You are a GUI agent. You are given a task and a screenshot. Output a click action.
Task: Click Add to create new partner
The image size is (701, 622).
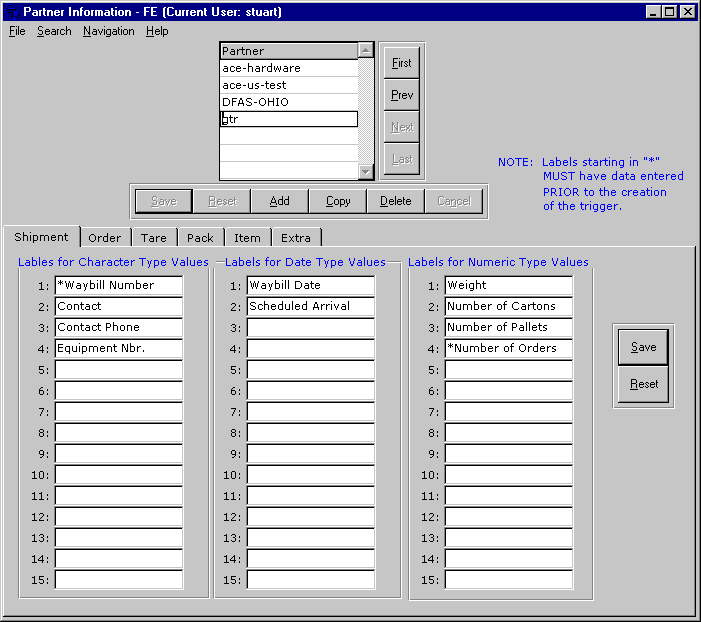click(280, 201)
